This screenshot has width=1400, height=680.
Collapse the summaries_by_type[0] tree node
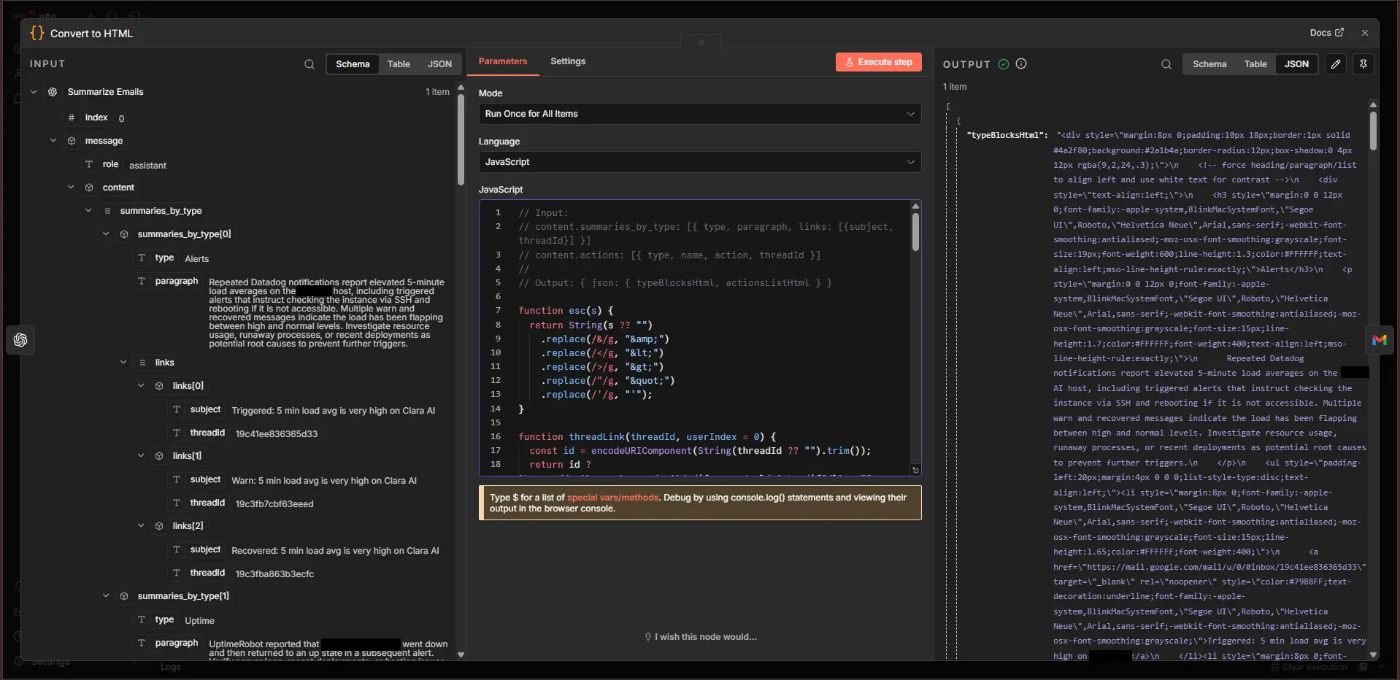(107, 234)
